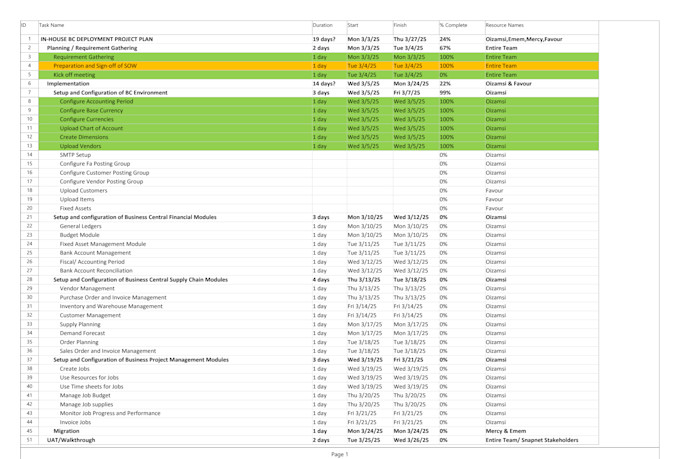The image size is (680, 459).
Task: Select the 99% complete value
Action: coord(445,93)
